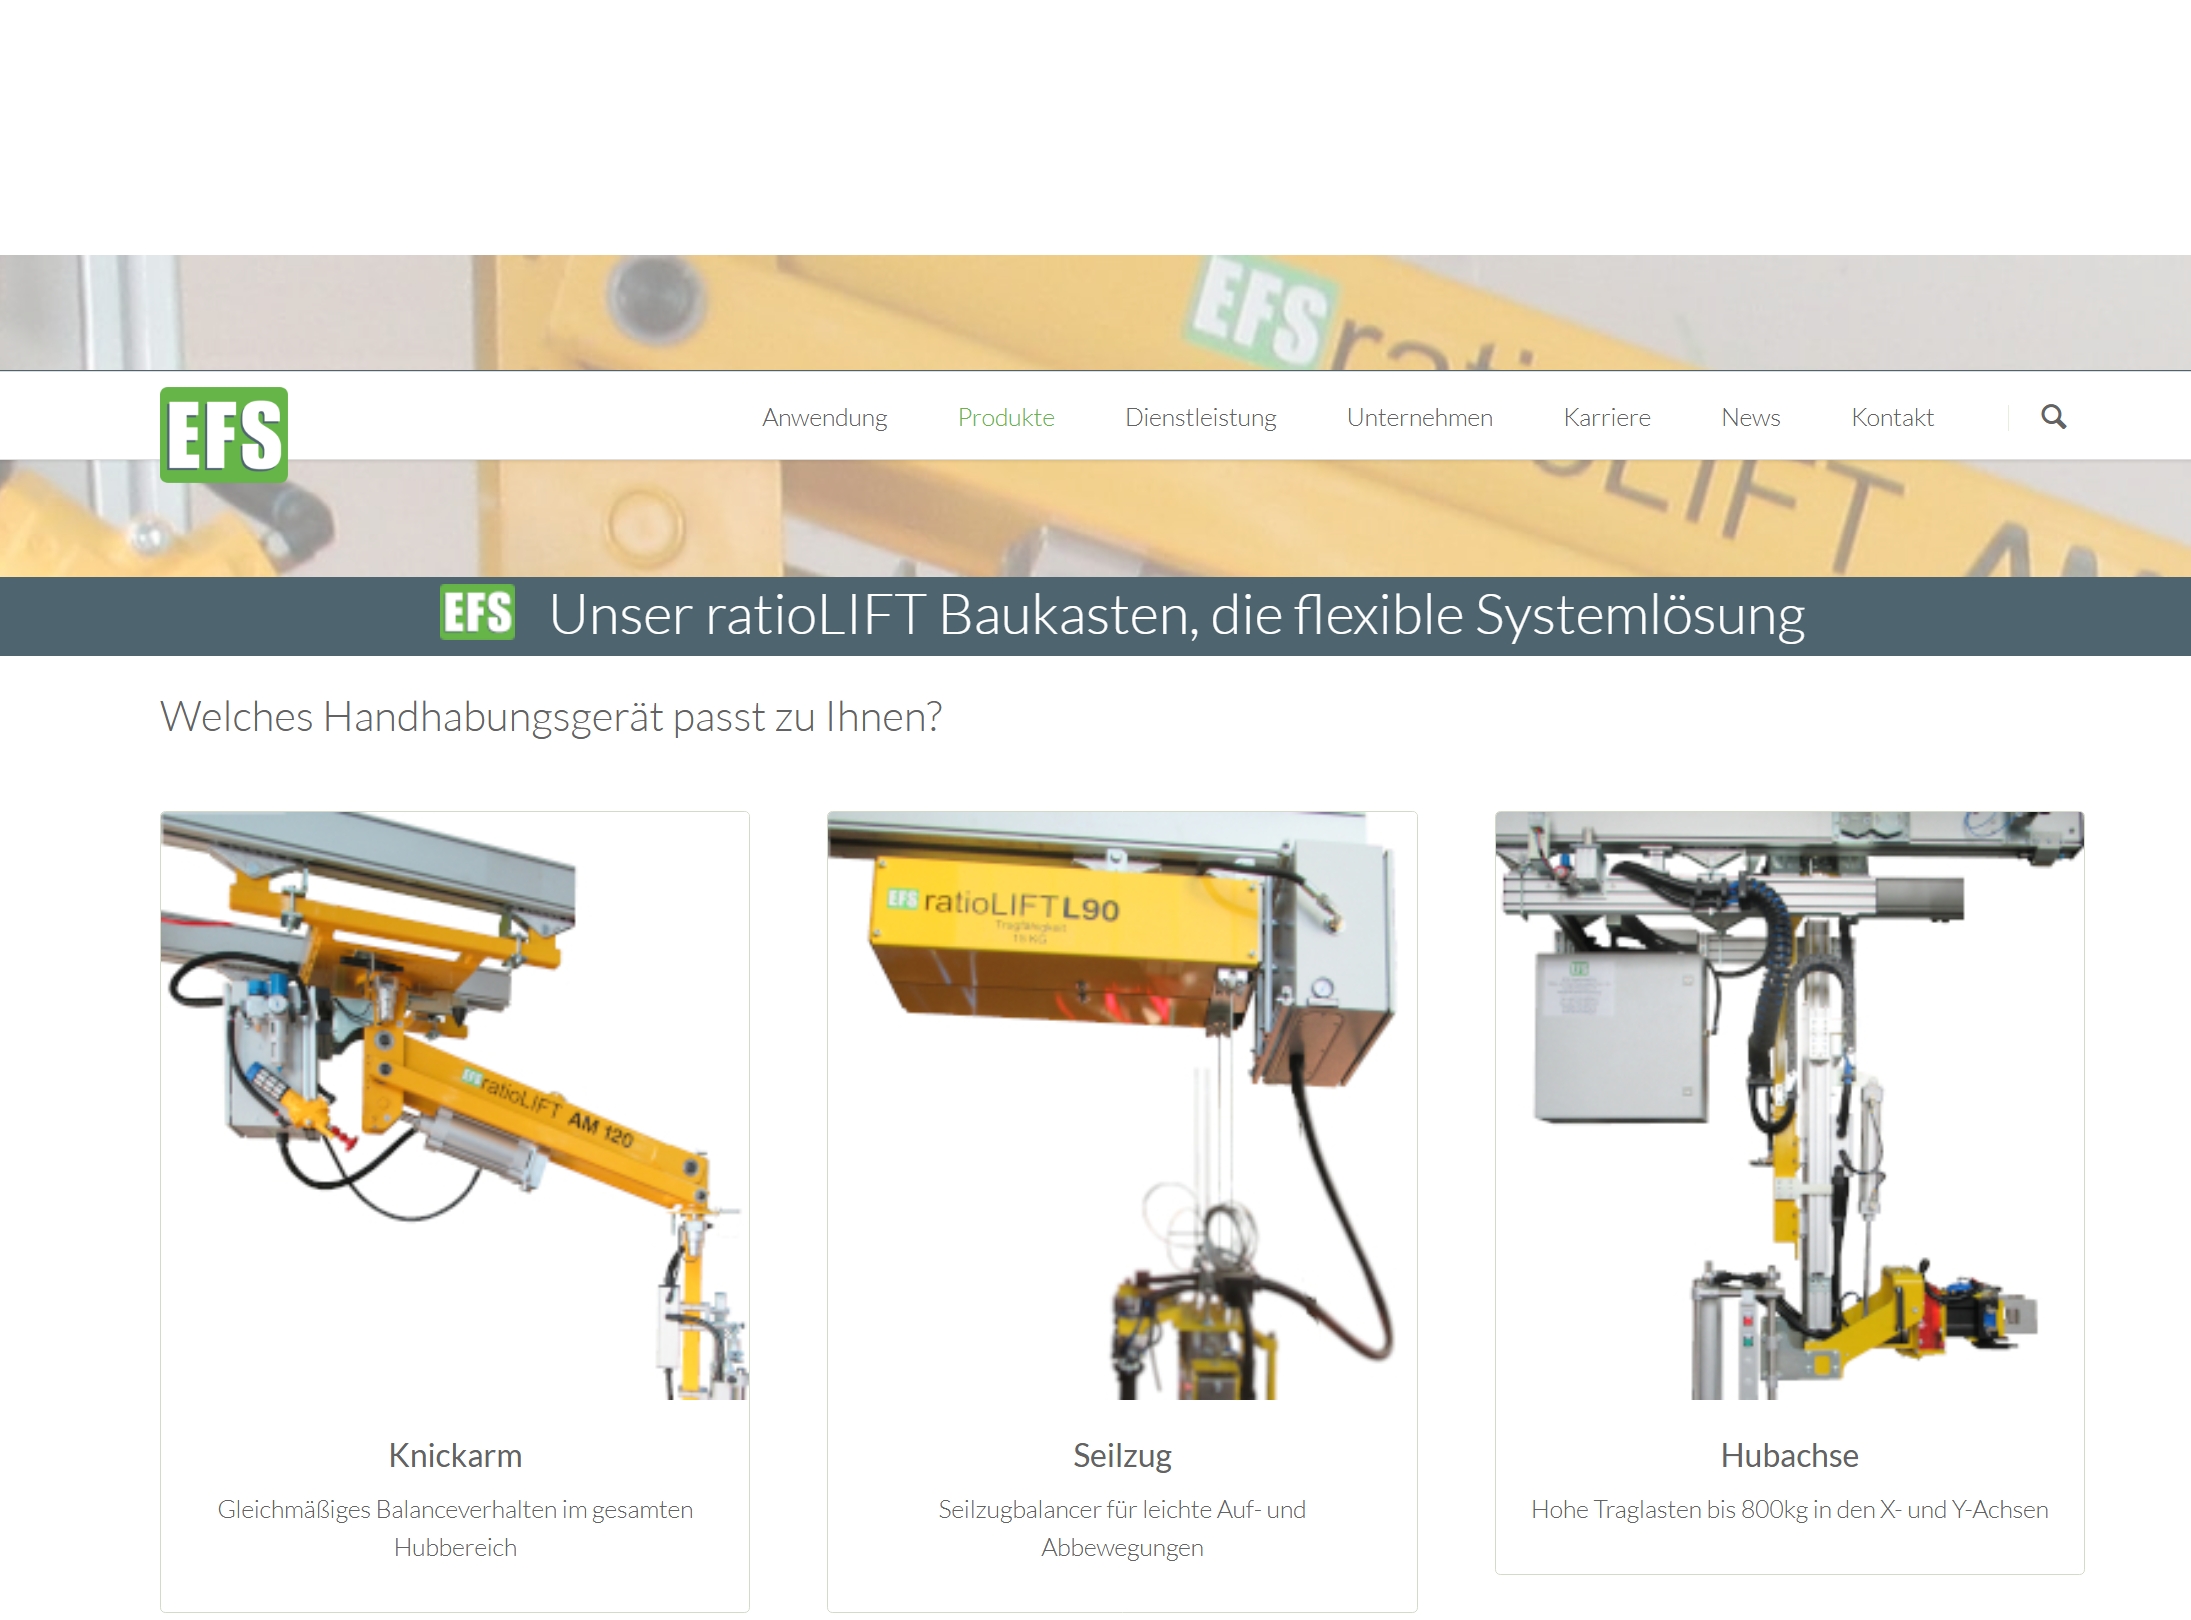Open the Produkte menu item
Screen dimensions: 2191x1620
point(1005,417)
